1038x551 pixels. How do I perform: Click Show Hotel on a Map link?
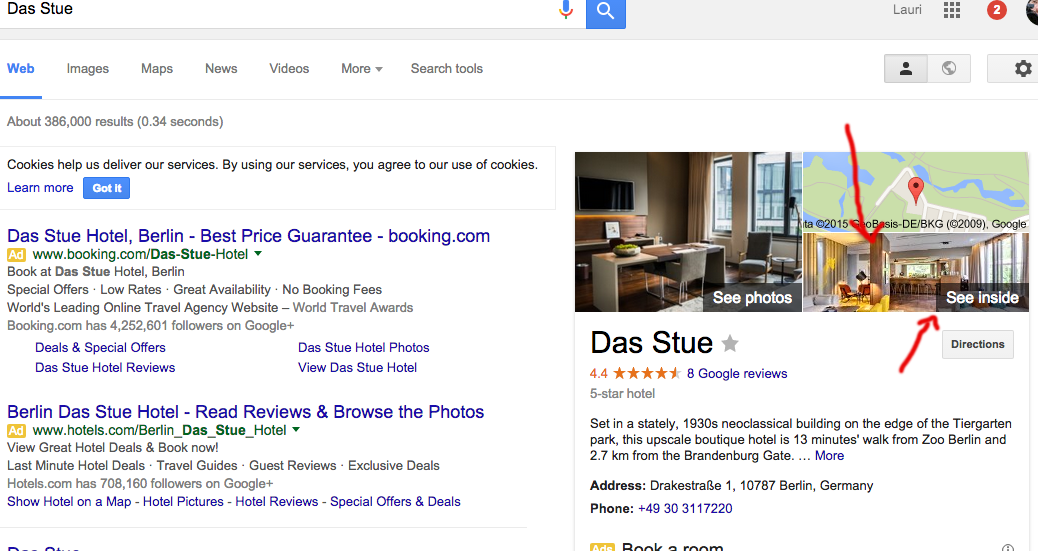(69, 502)
